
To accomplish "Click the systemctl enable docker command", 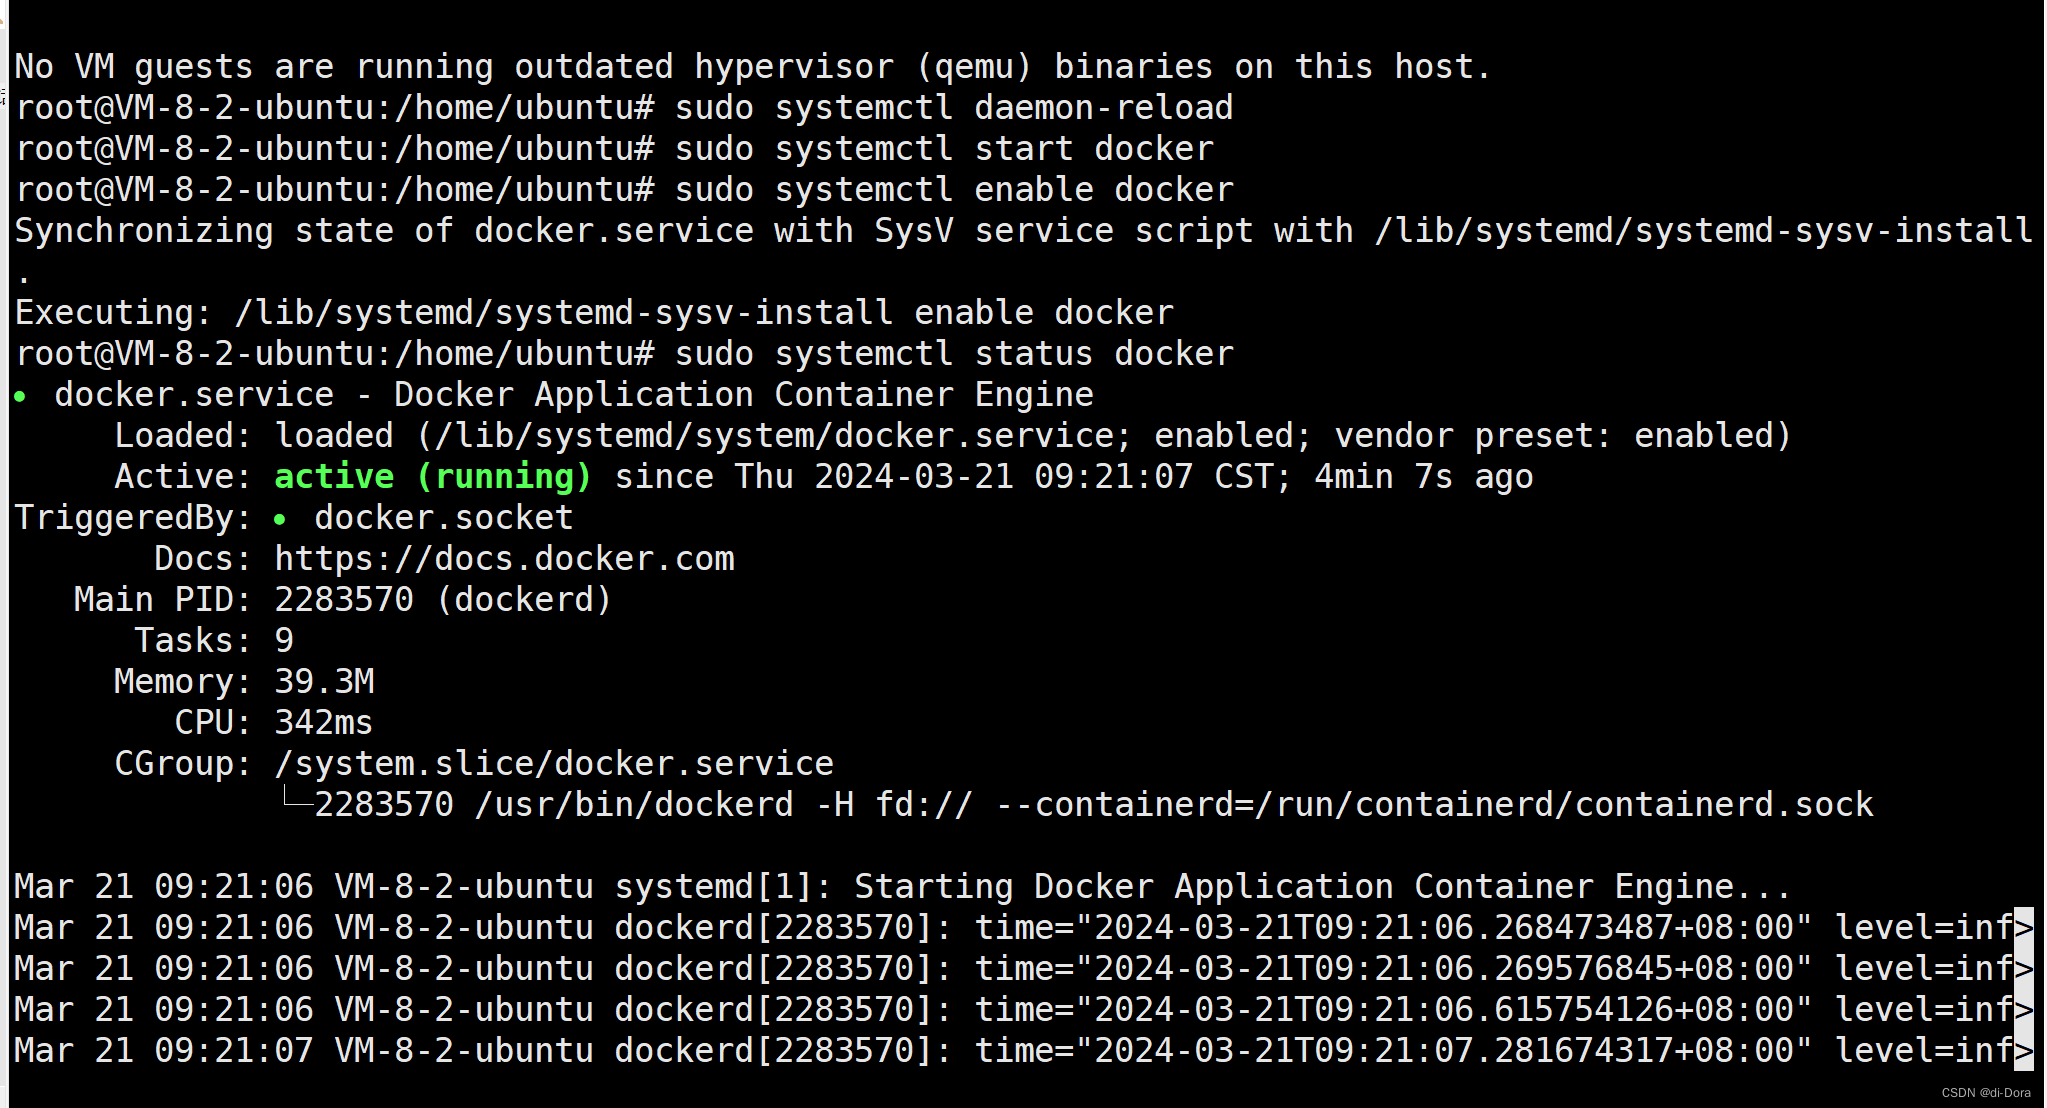I will (953, 190).
